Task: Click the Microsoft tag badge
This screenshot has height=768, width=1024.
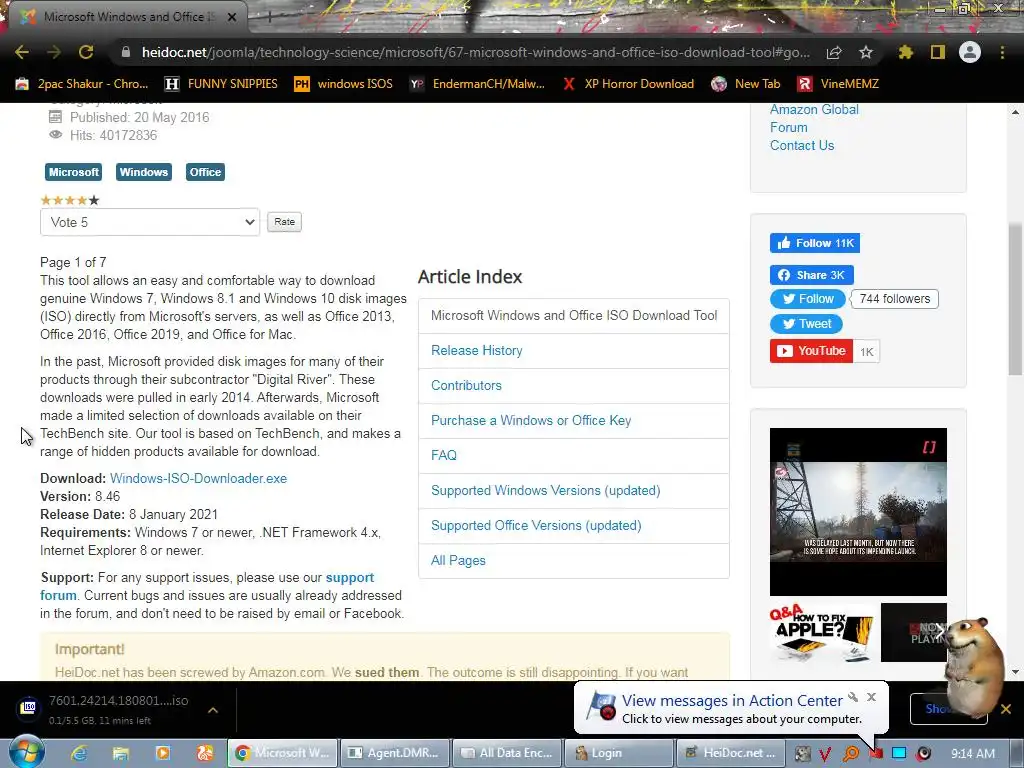Action: point(74,172)
